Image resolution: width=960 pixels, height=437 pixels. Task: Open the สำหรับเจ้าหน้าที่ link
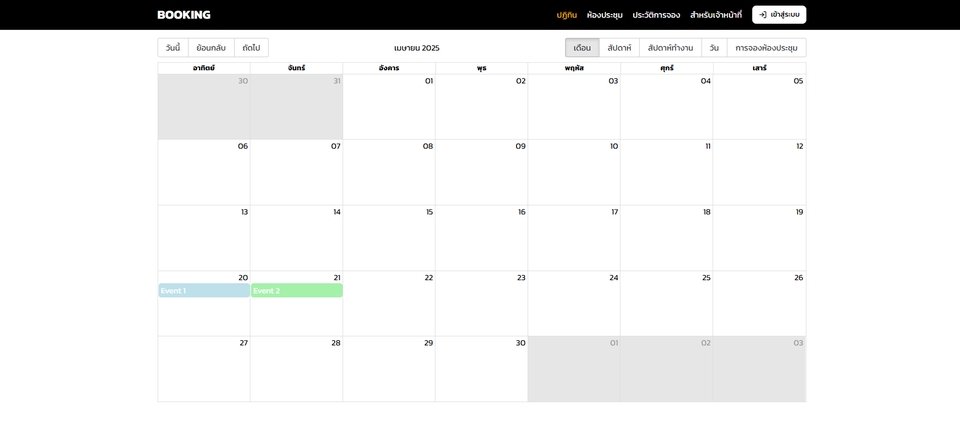(716, 15)
